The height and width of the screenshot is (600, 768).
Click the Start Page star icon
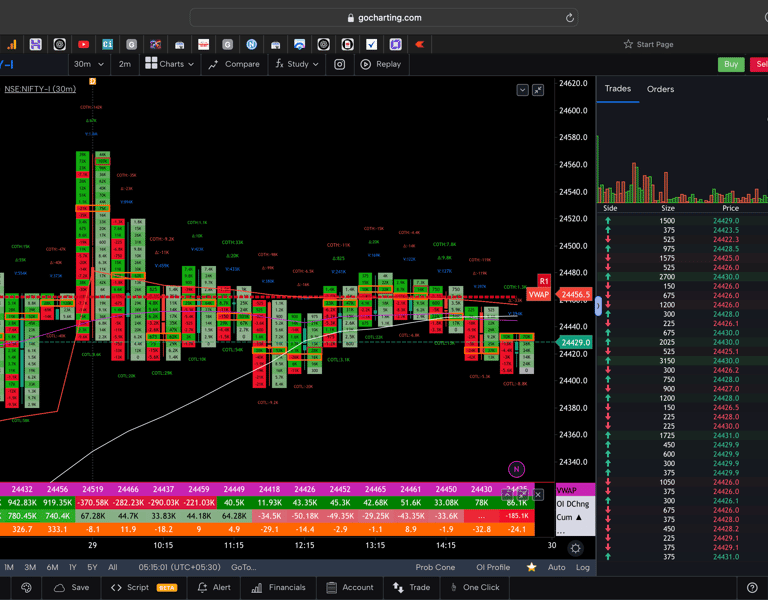628,44
